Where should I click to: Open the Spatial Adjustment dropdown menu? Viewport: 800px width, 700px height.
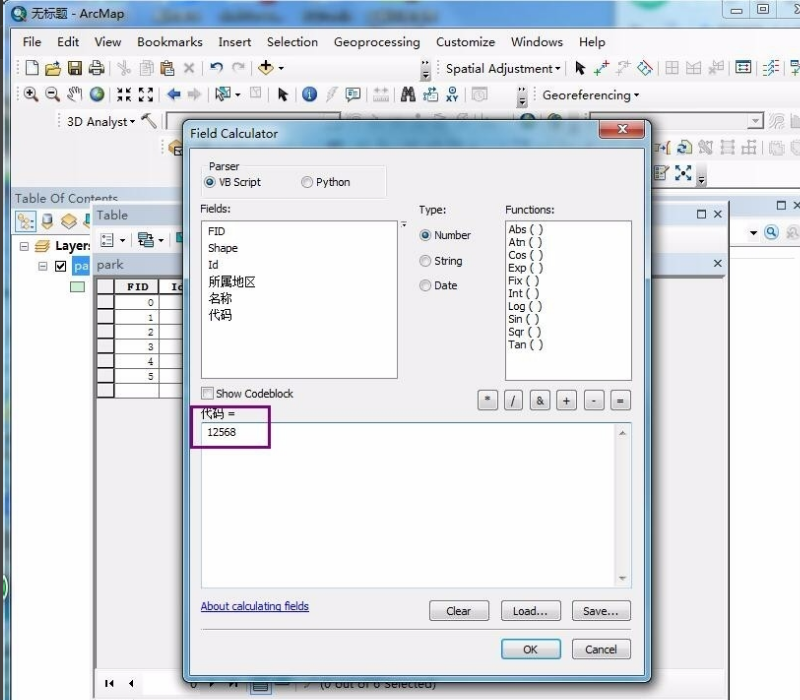click(x=503, y=68)
